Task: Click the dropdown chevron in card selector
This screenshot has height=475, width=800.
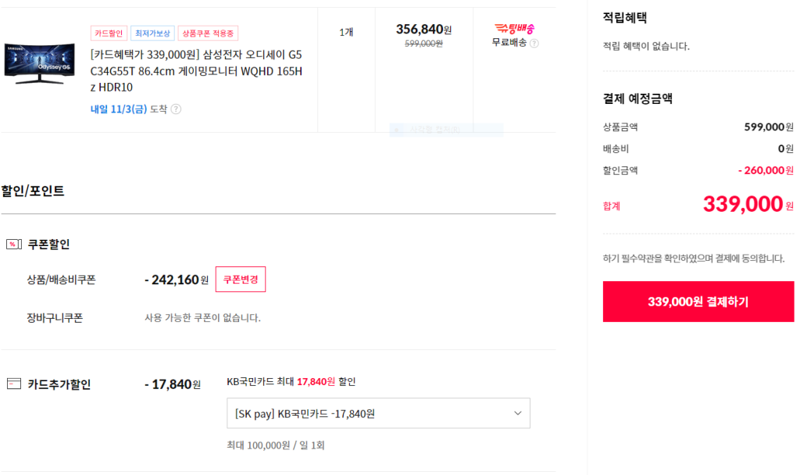Action: pos(518,413)
